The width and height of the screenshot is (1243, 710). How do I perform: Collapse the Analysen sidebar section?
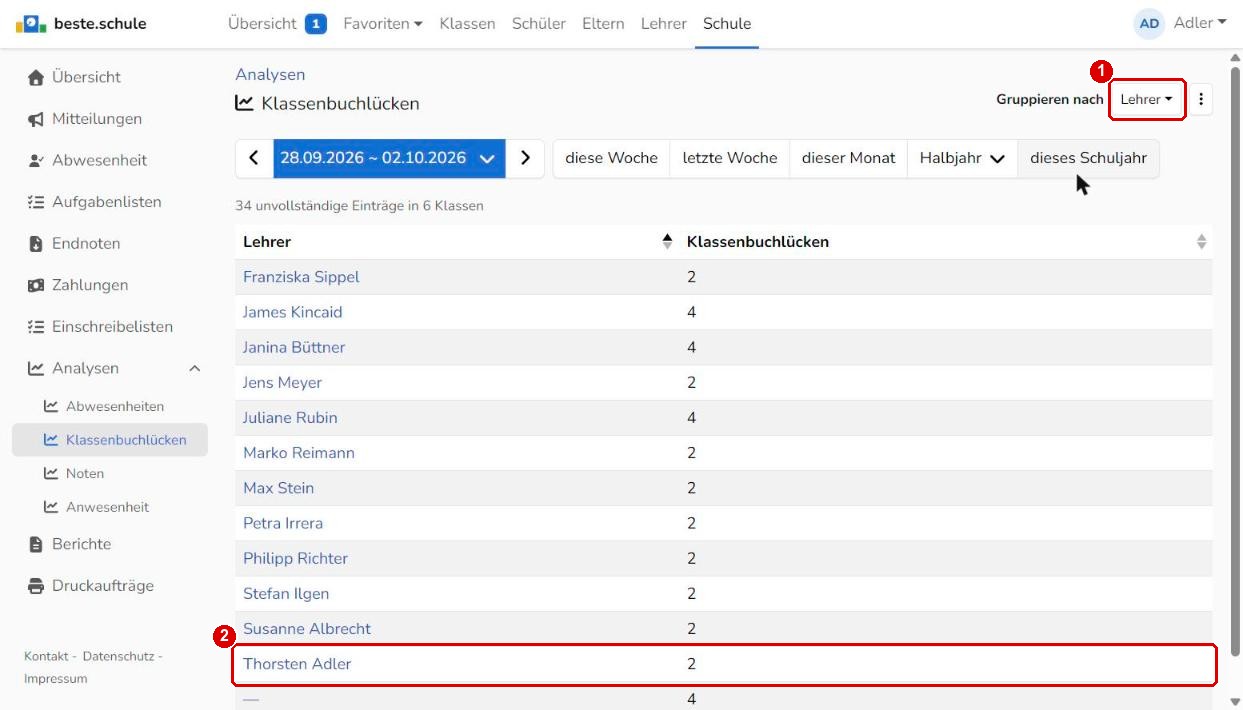tap(194, 369)
